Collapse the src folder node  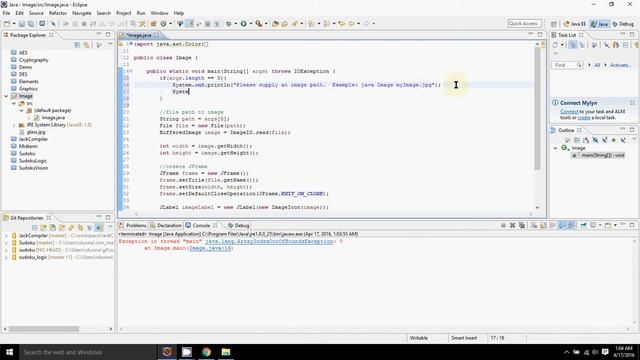click(14, 104)
